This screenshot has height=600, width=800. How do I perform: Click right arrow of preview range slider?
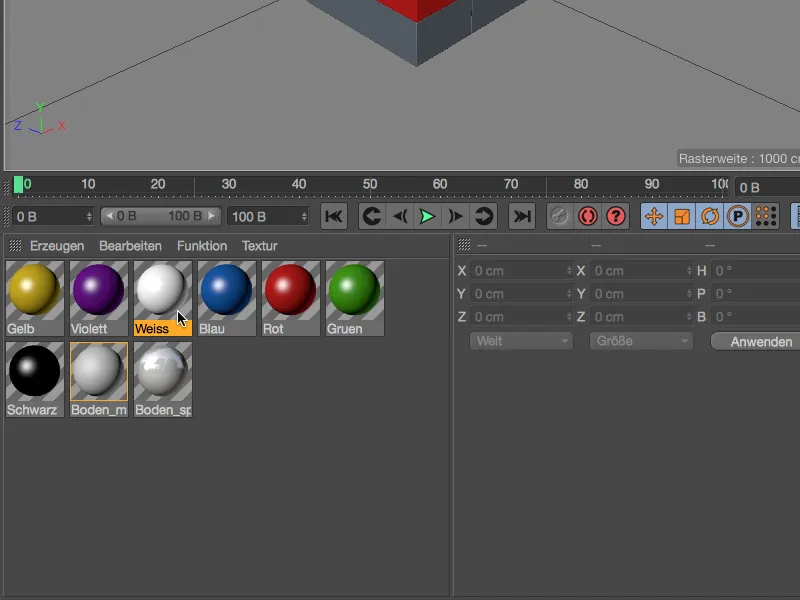pyautogui.click(x=211, y=216)
